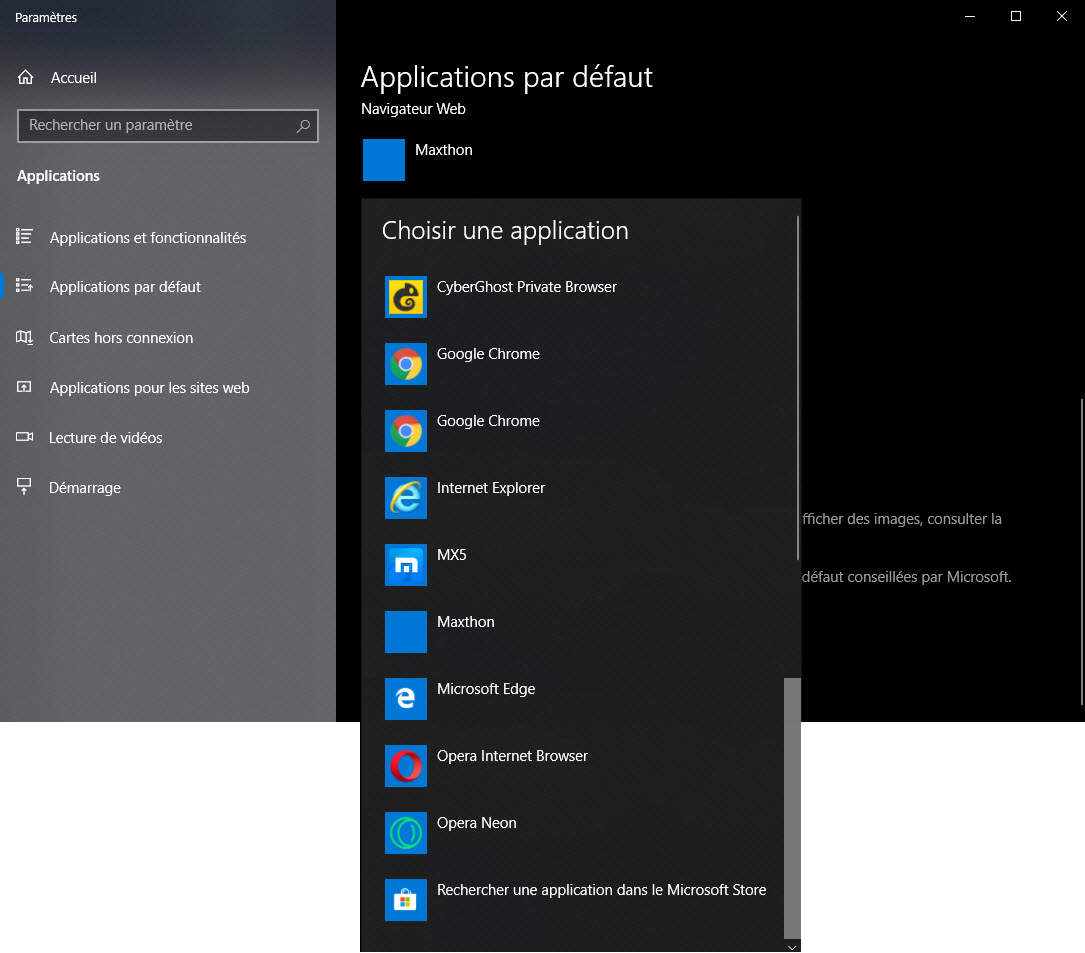
Task: Maximize the Paramètres window
Action: [x=1016, y=17]
